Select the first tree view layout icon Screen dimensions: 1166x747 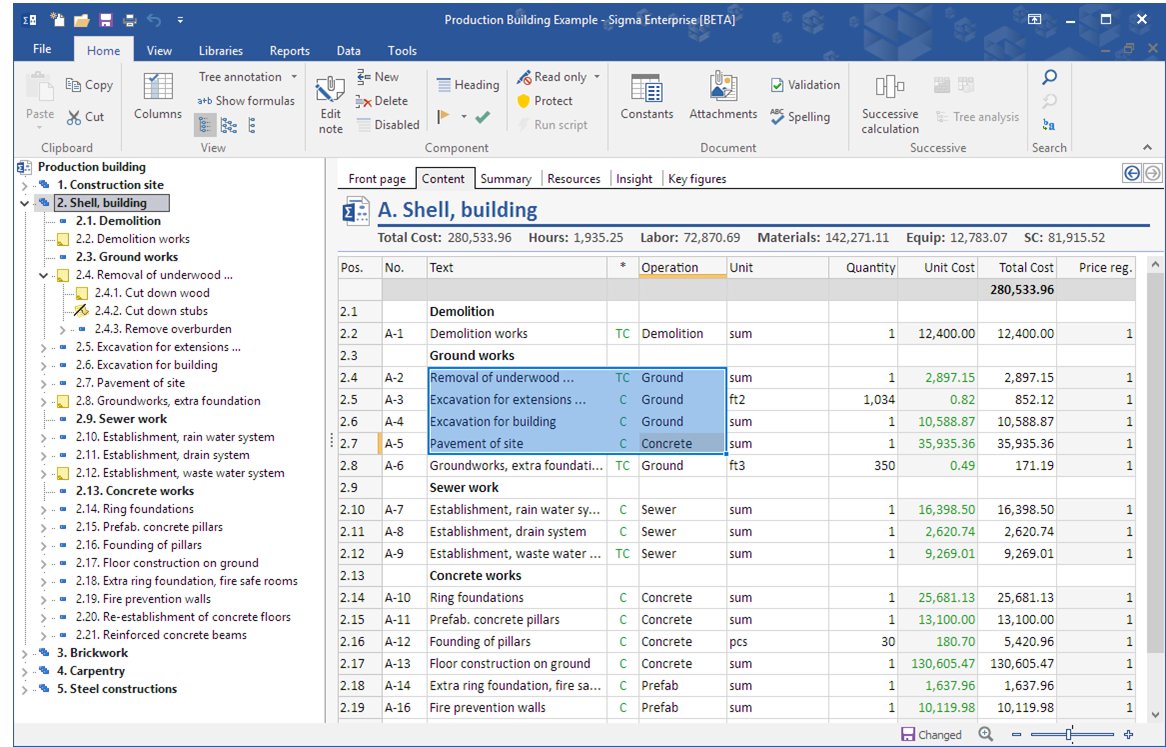click(x=205, y=125)
